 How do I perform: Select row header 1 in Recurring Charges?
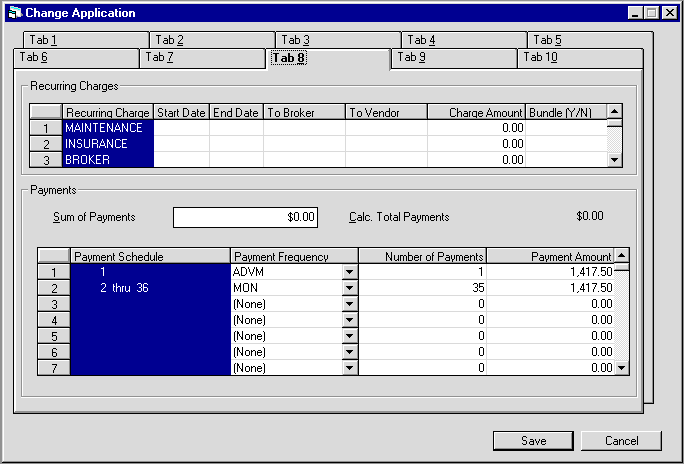[46, 128]
